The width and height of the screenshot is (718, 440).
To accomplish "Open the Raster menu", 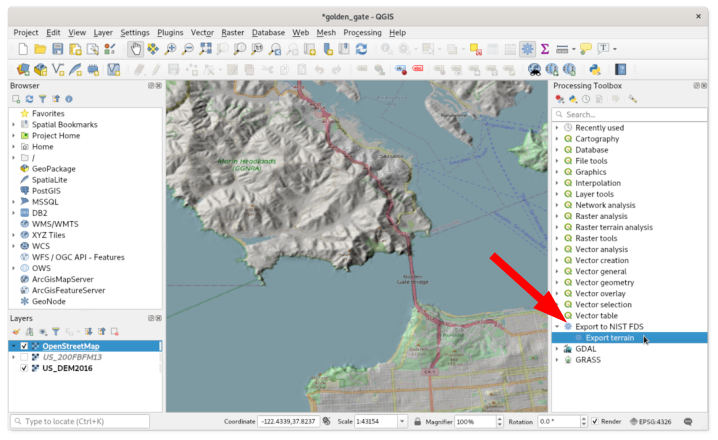I will tap(233, 33).
